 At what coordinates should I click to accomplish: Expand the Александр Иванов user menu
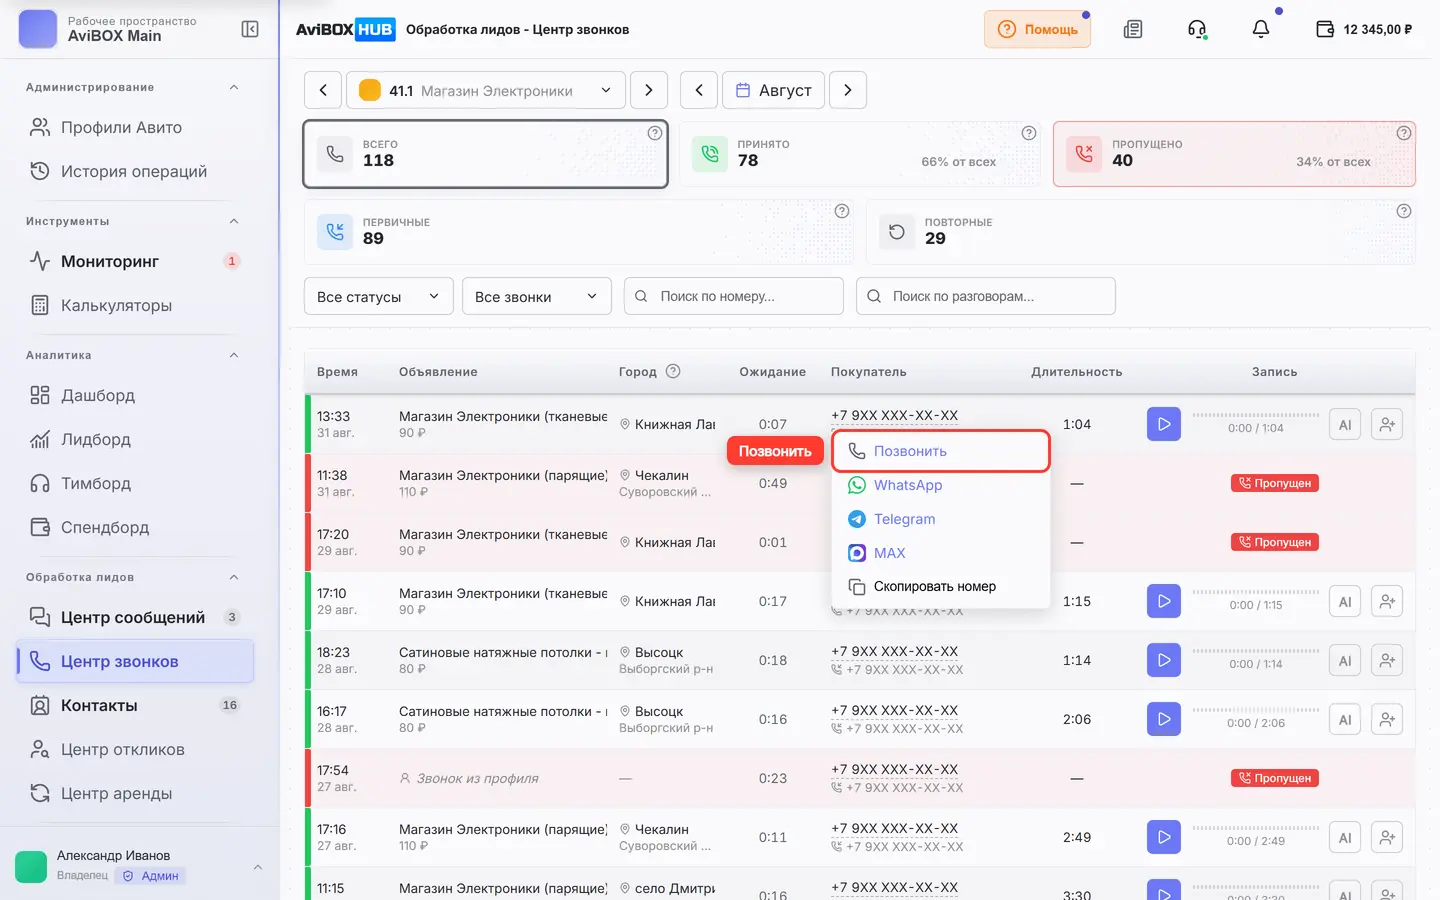[x=140, y=865]
